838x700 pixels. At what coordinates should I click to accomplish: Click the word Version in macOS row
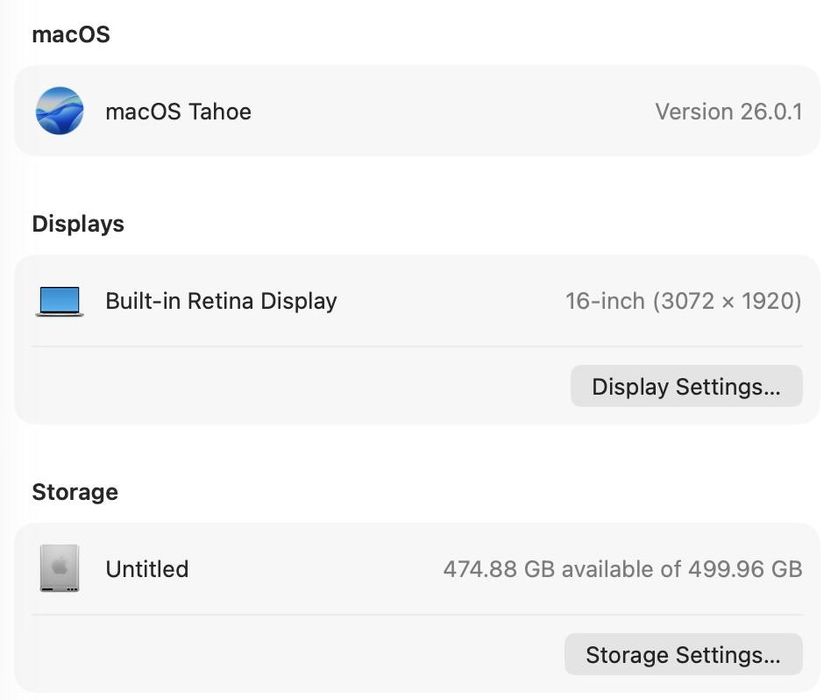pyautogui.click(x=694, y=111)
